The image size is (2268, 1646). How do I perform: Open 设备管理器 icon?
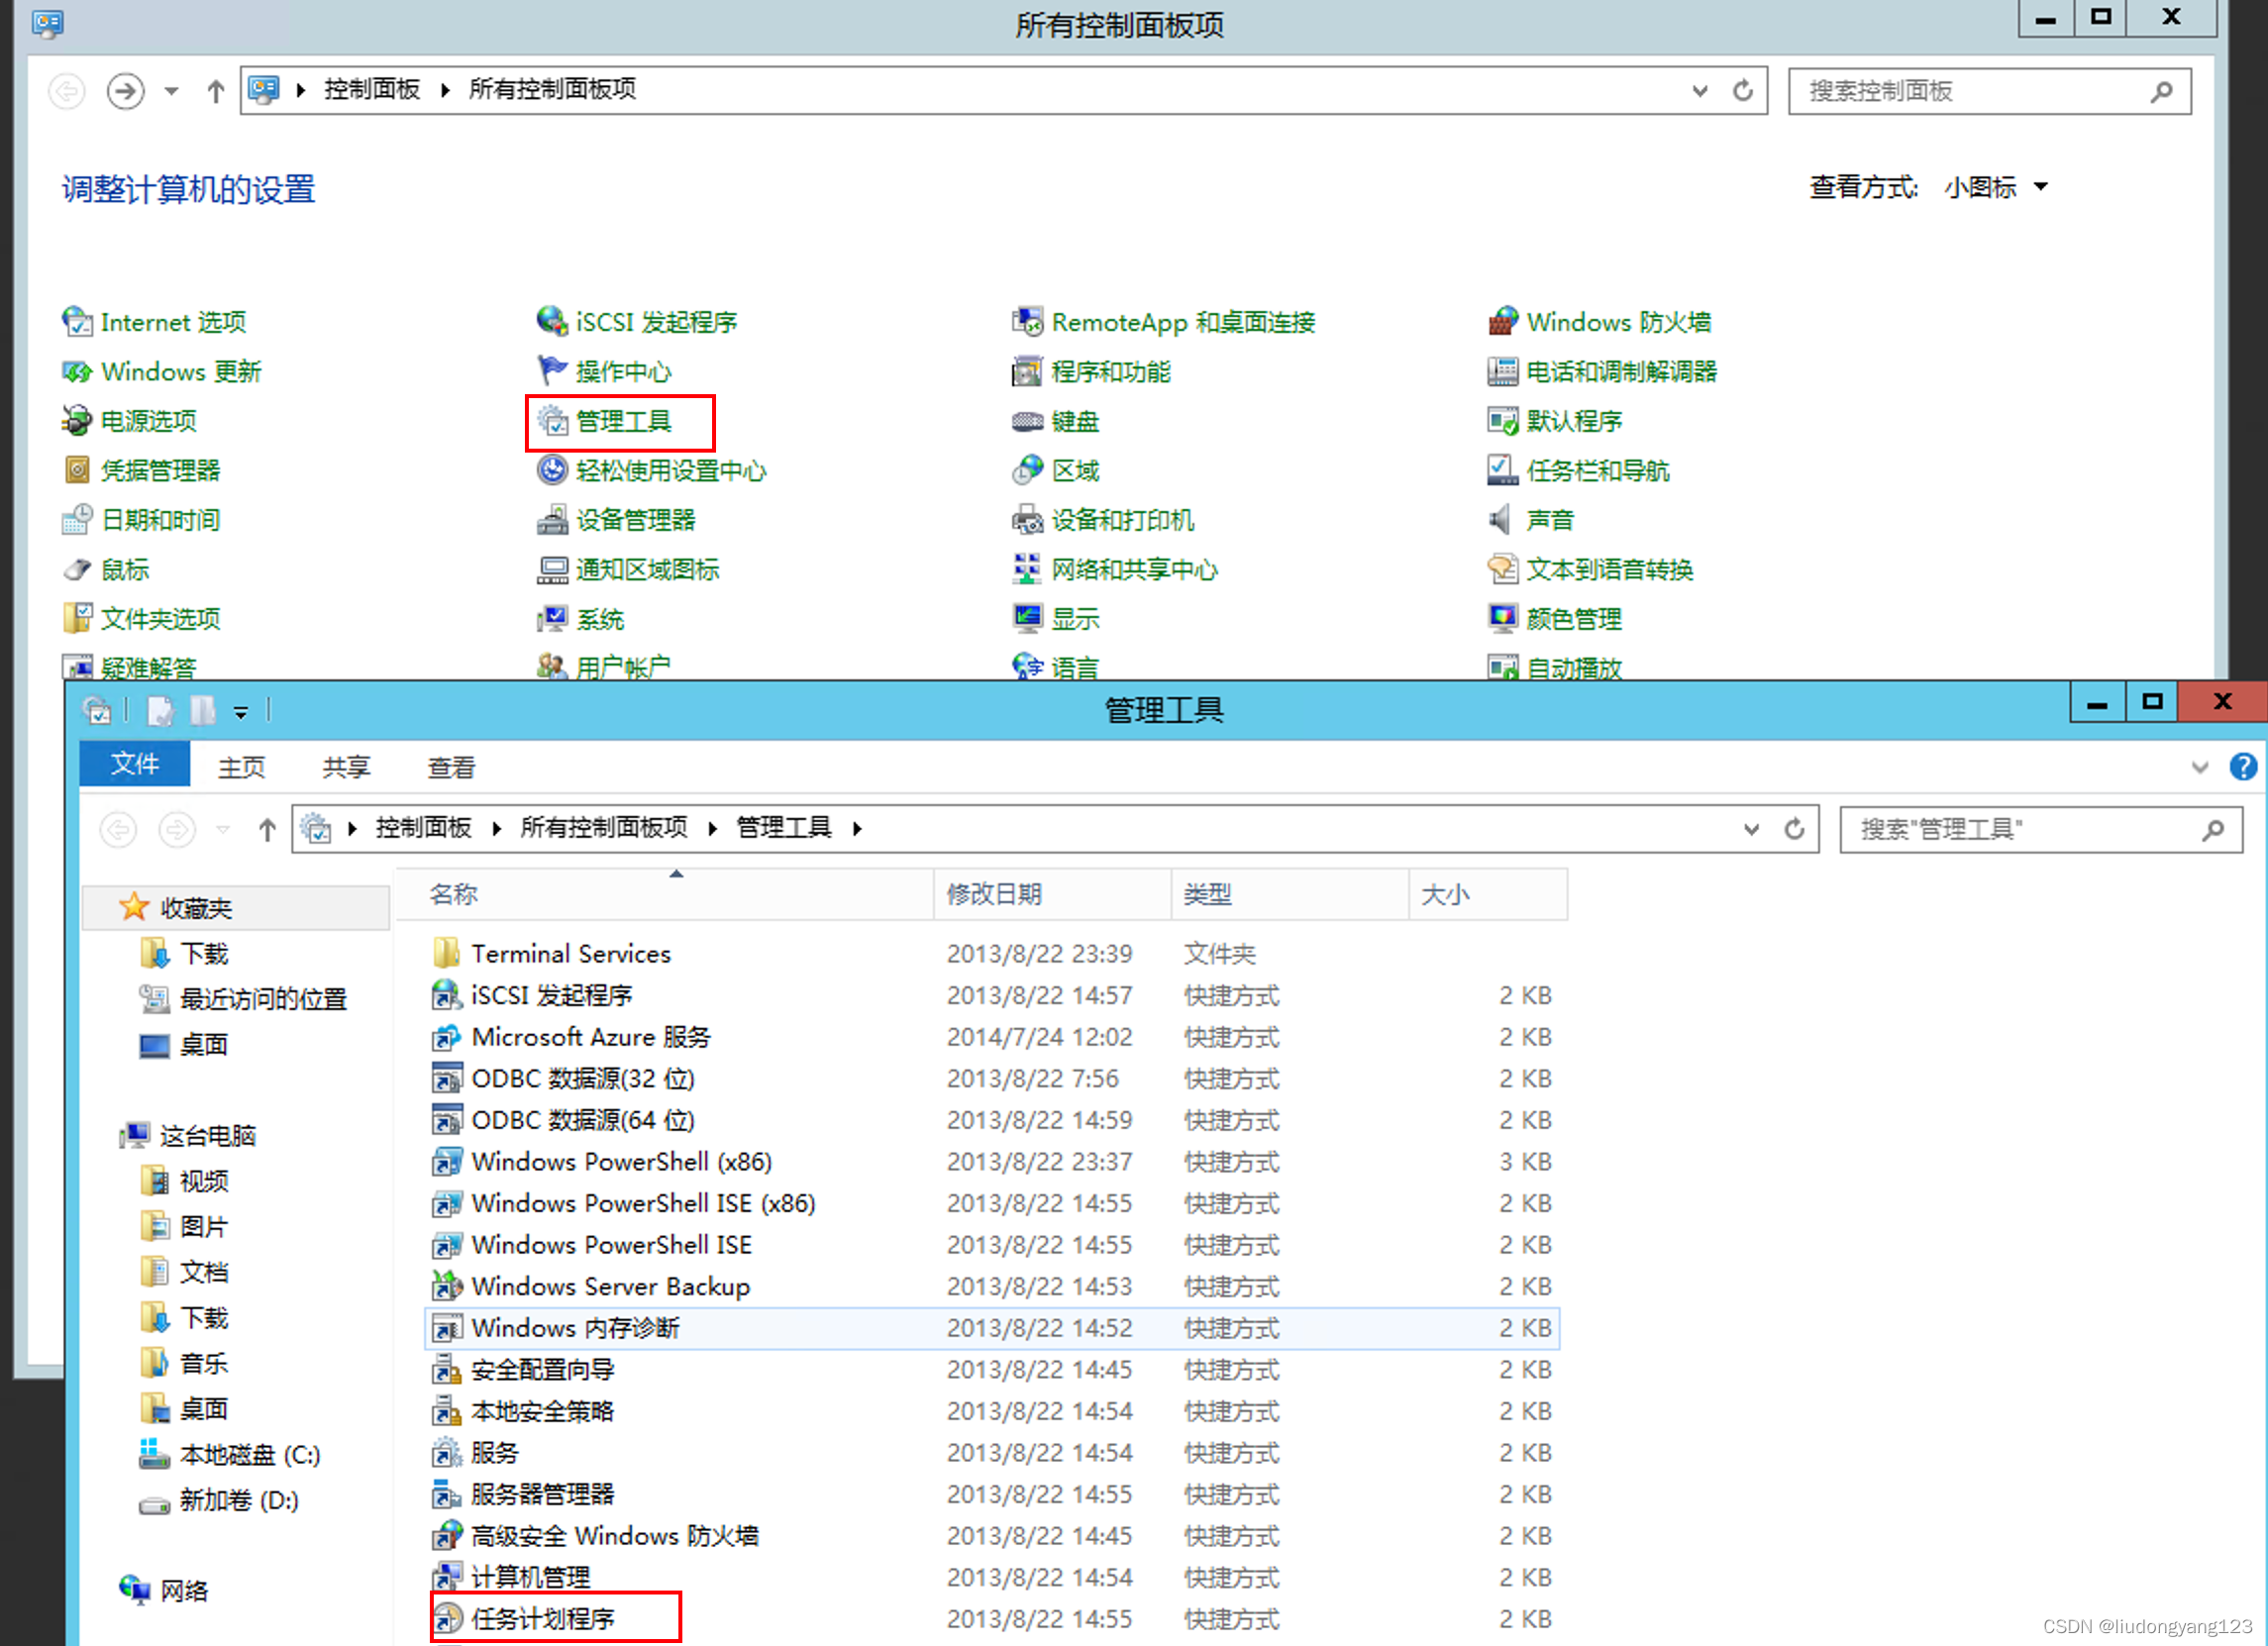pos(552,520)
